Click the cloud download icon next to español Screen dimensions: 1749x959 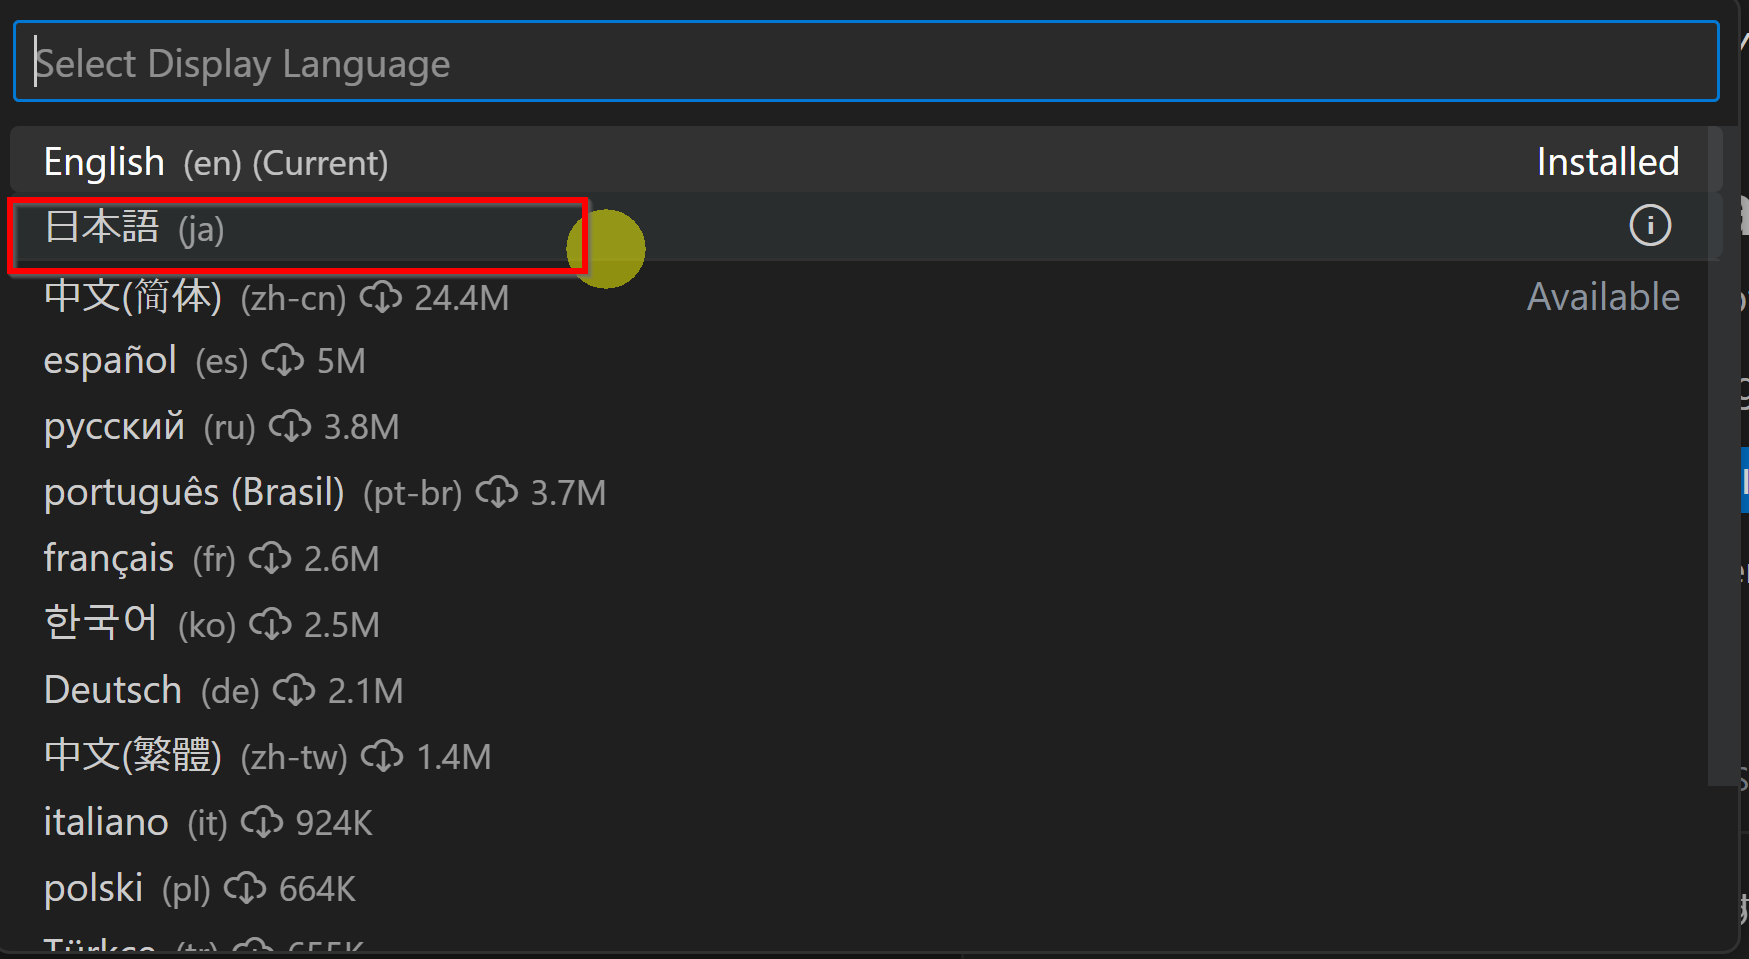(x=283, y=361)
